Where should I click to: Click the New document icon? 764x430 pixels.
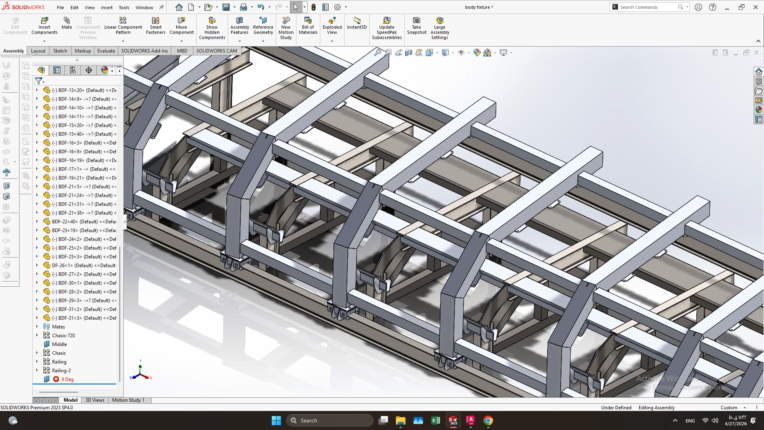coord(191,7)
